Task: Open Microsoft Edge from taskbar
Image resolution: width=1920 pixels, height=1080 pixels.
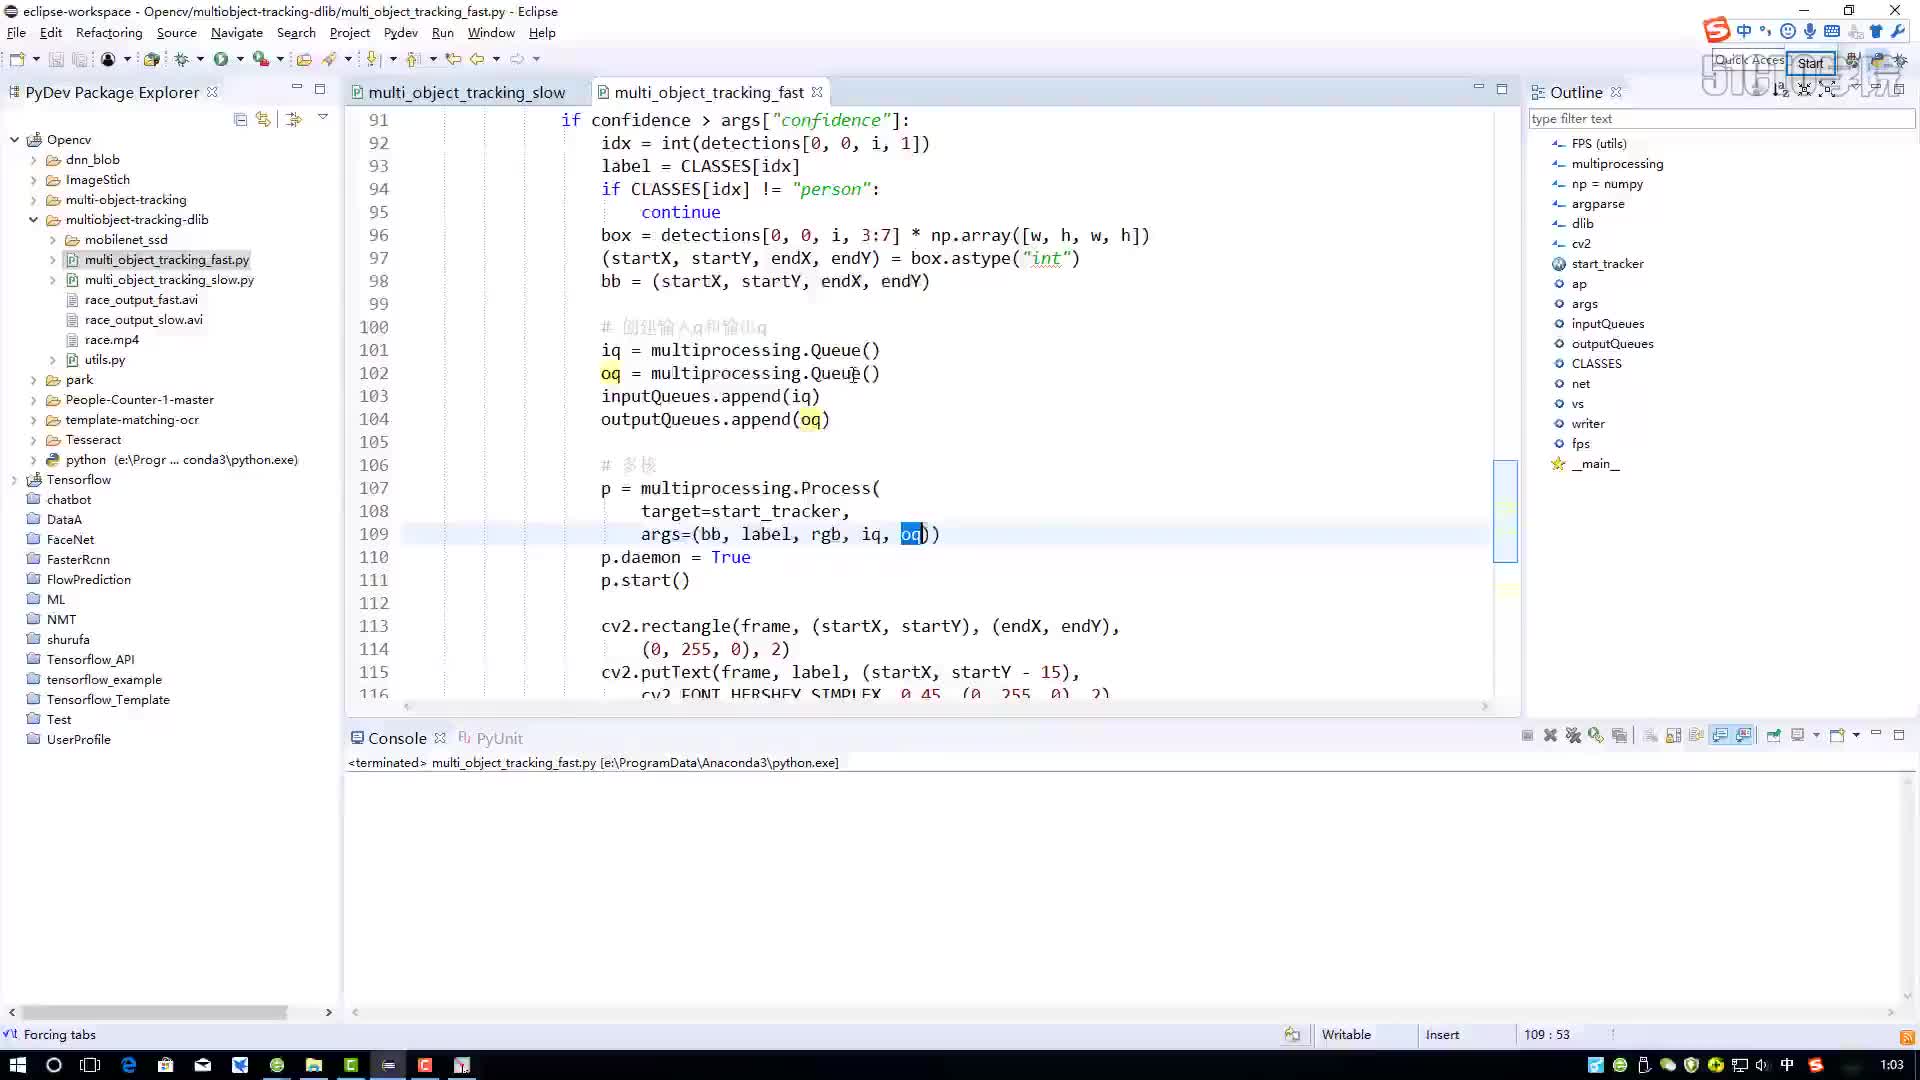Action: click(129, 1065)
